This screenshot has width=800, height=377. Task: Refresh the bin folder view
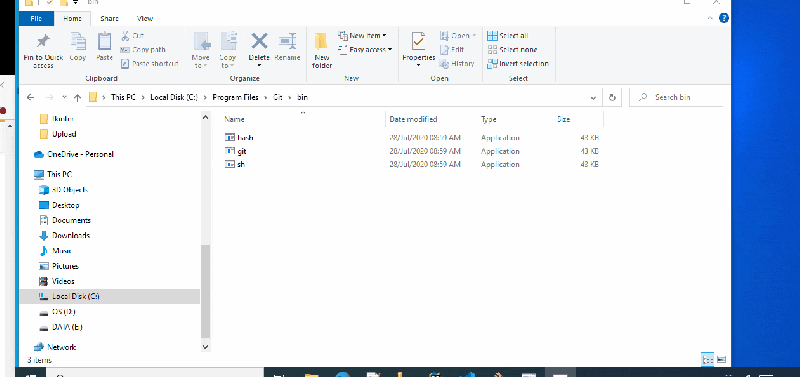tap(612, 97)
